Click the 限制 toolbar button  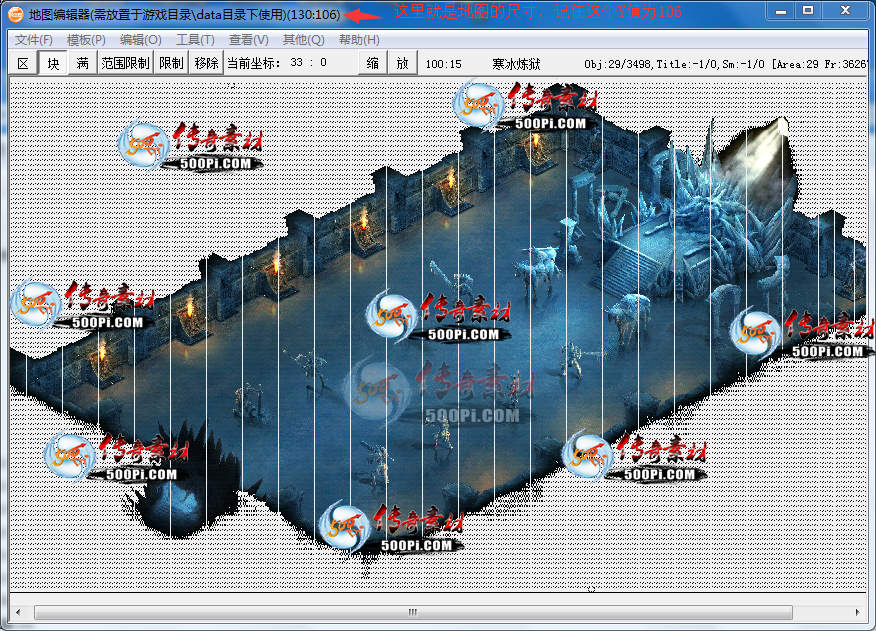tap(171, 63)
